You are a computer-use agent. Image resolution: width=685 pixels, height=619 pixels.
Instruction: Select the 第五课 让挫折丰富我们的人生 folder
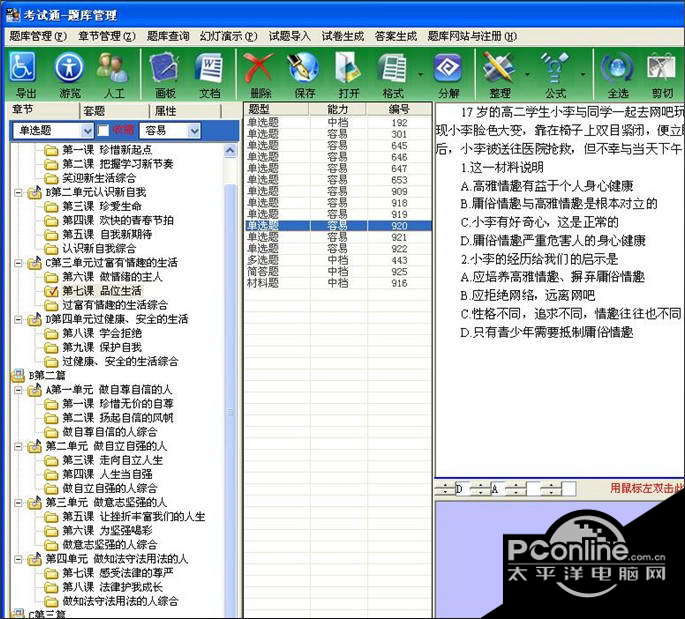click(125, 517)
